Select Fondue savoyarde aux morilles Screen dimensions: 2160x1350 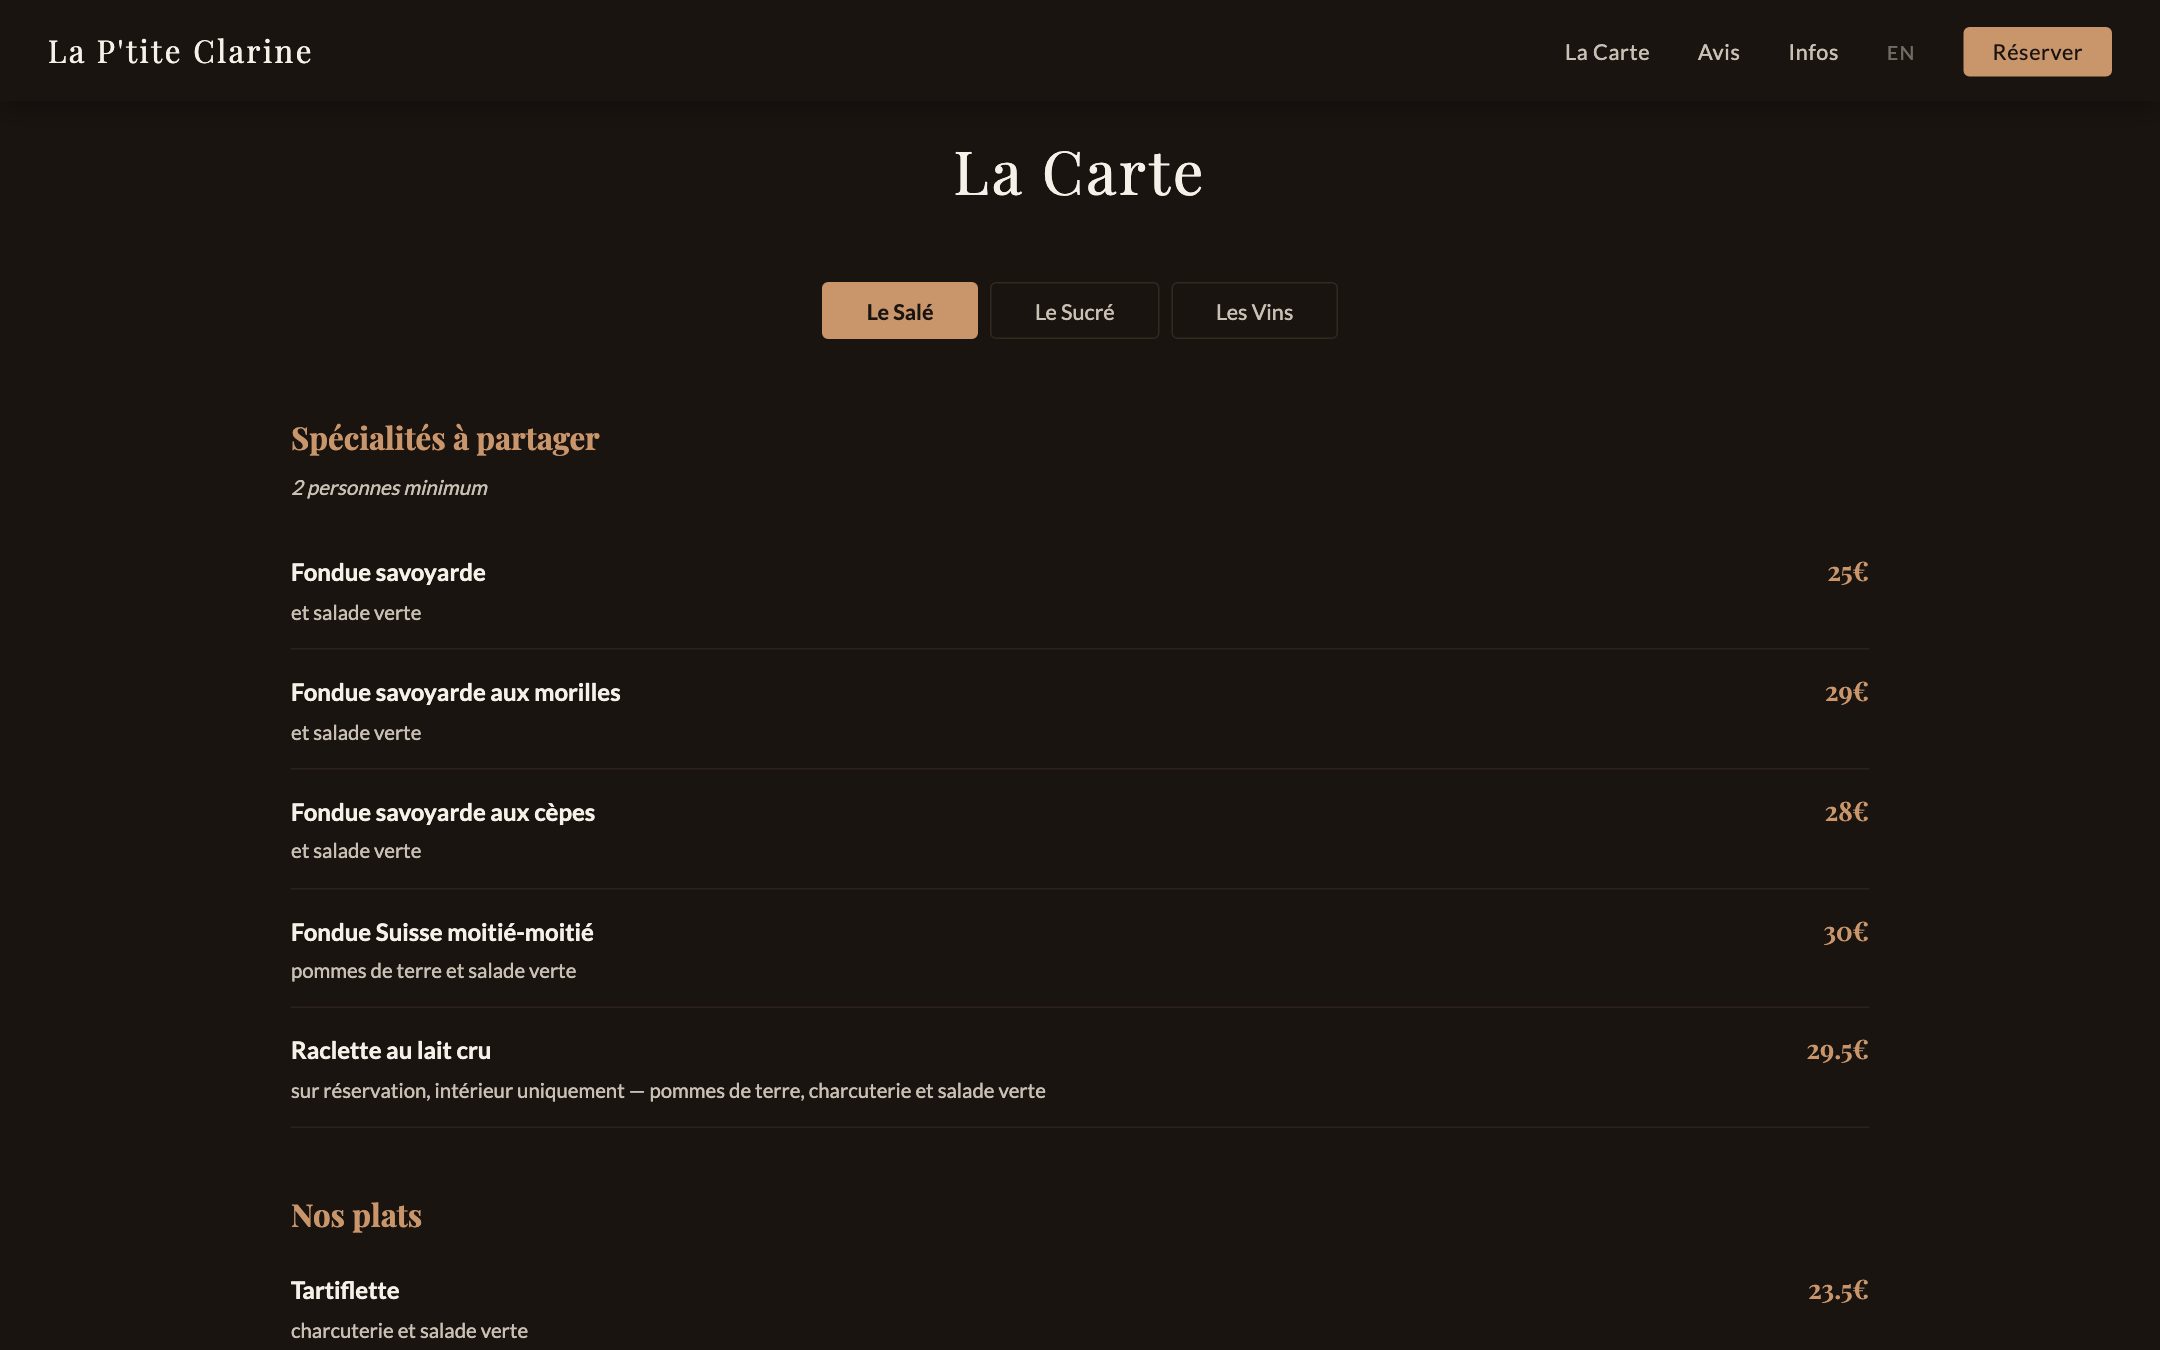click(455, 692)
